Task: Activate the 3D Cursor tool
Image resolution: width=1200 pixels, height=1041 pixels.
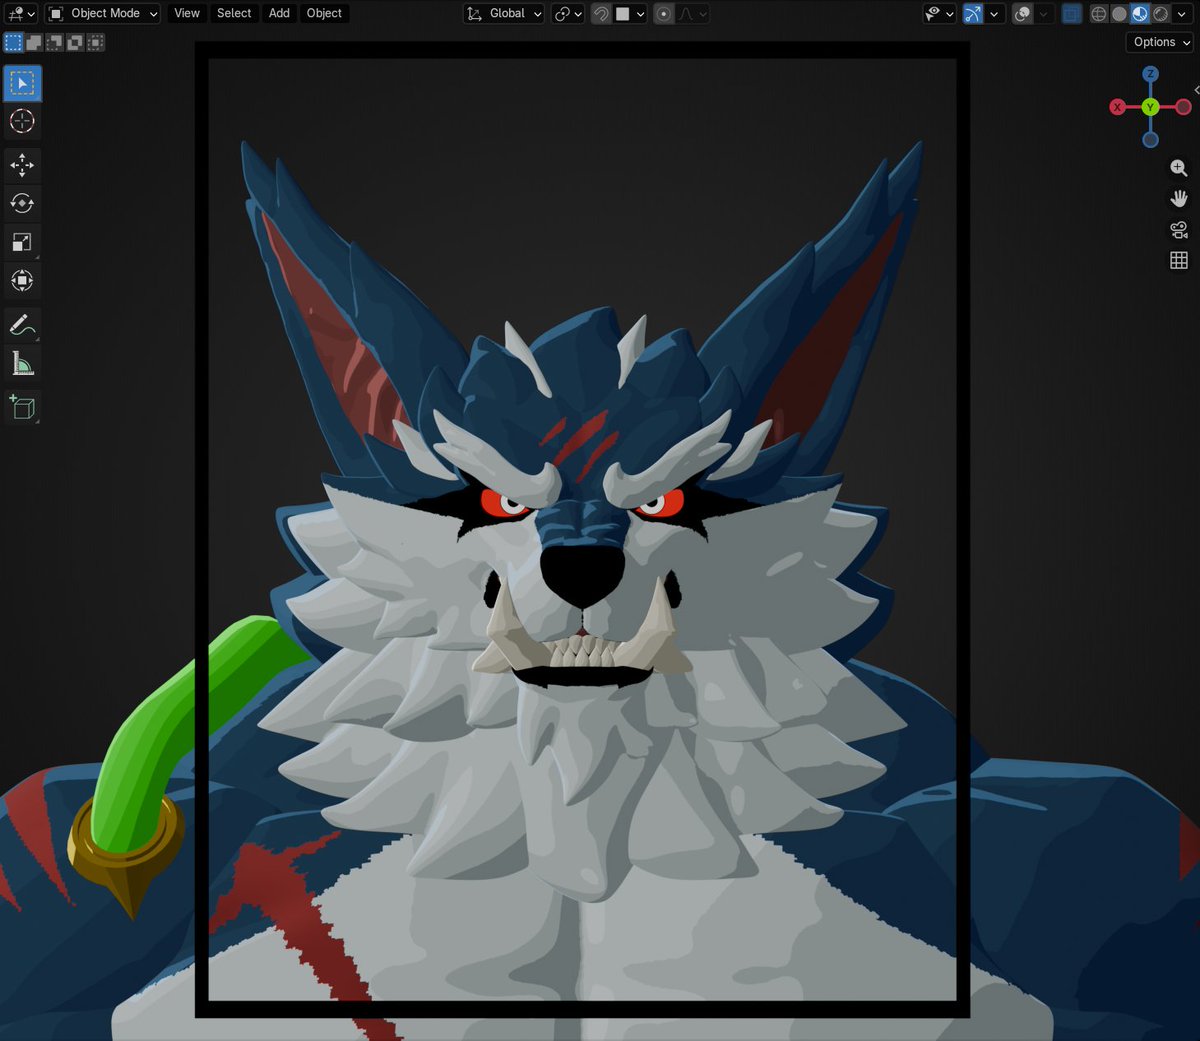Action: [x=22, y=121]
